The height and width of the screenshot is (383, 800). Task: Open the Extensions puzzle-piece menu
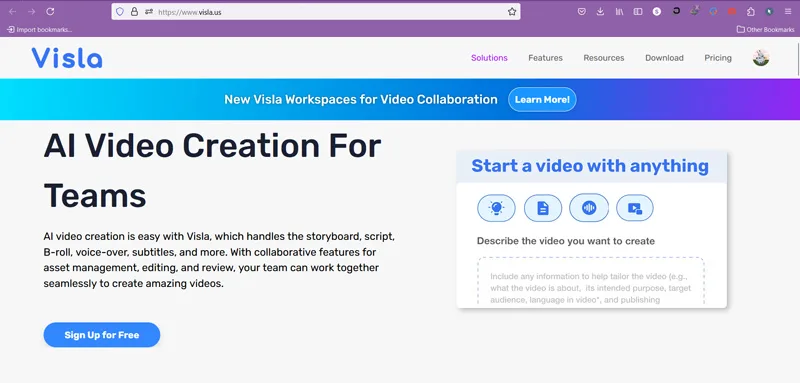point(751,11)
